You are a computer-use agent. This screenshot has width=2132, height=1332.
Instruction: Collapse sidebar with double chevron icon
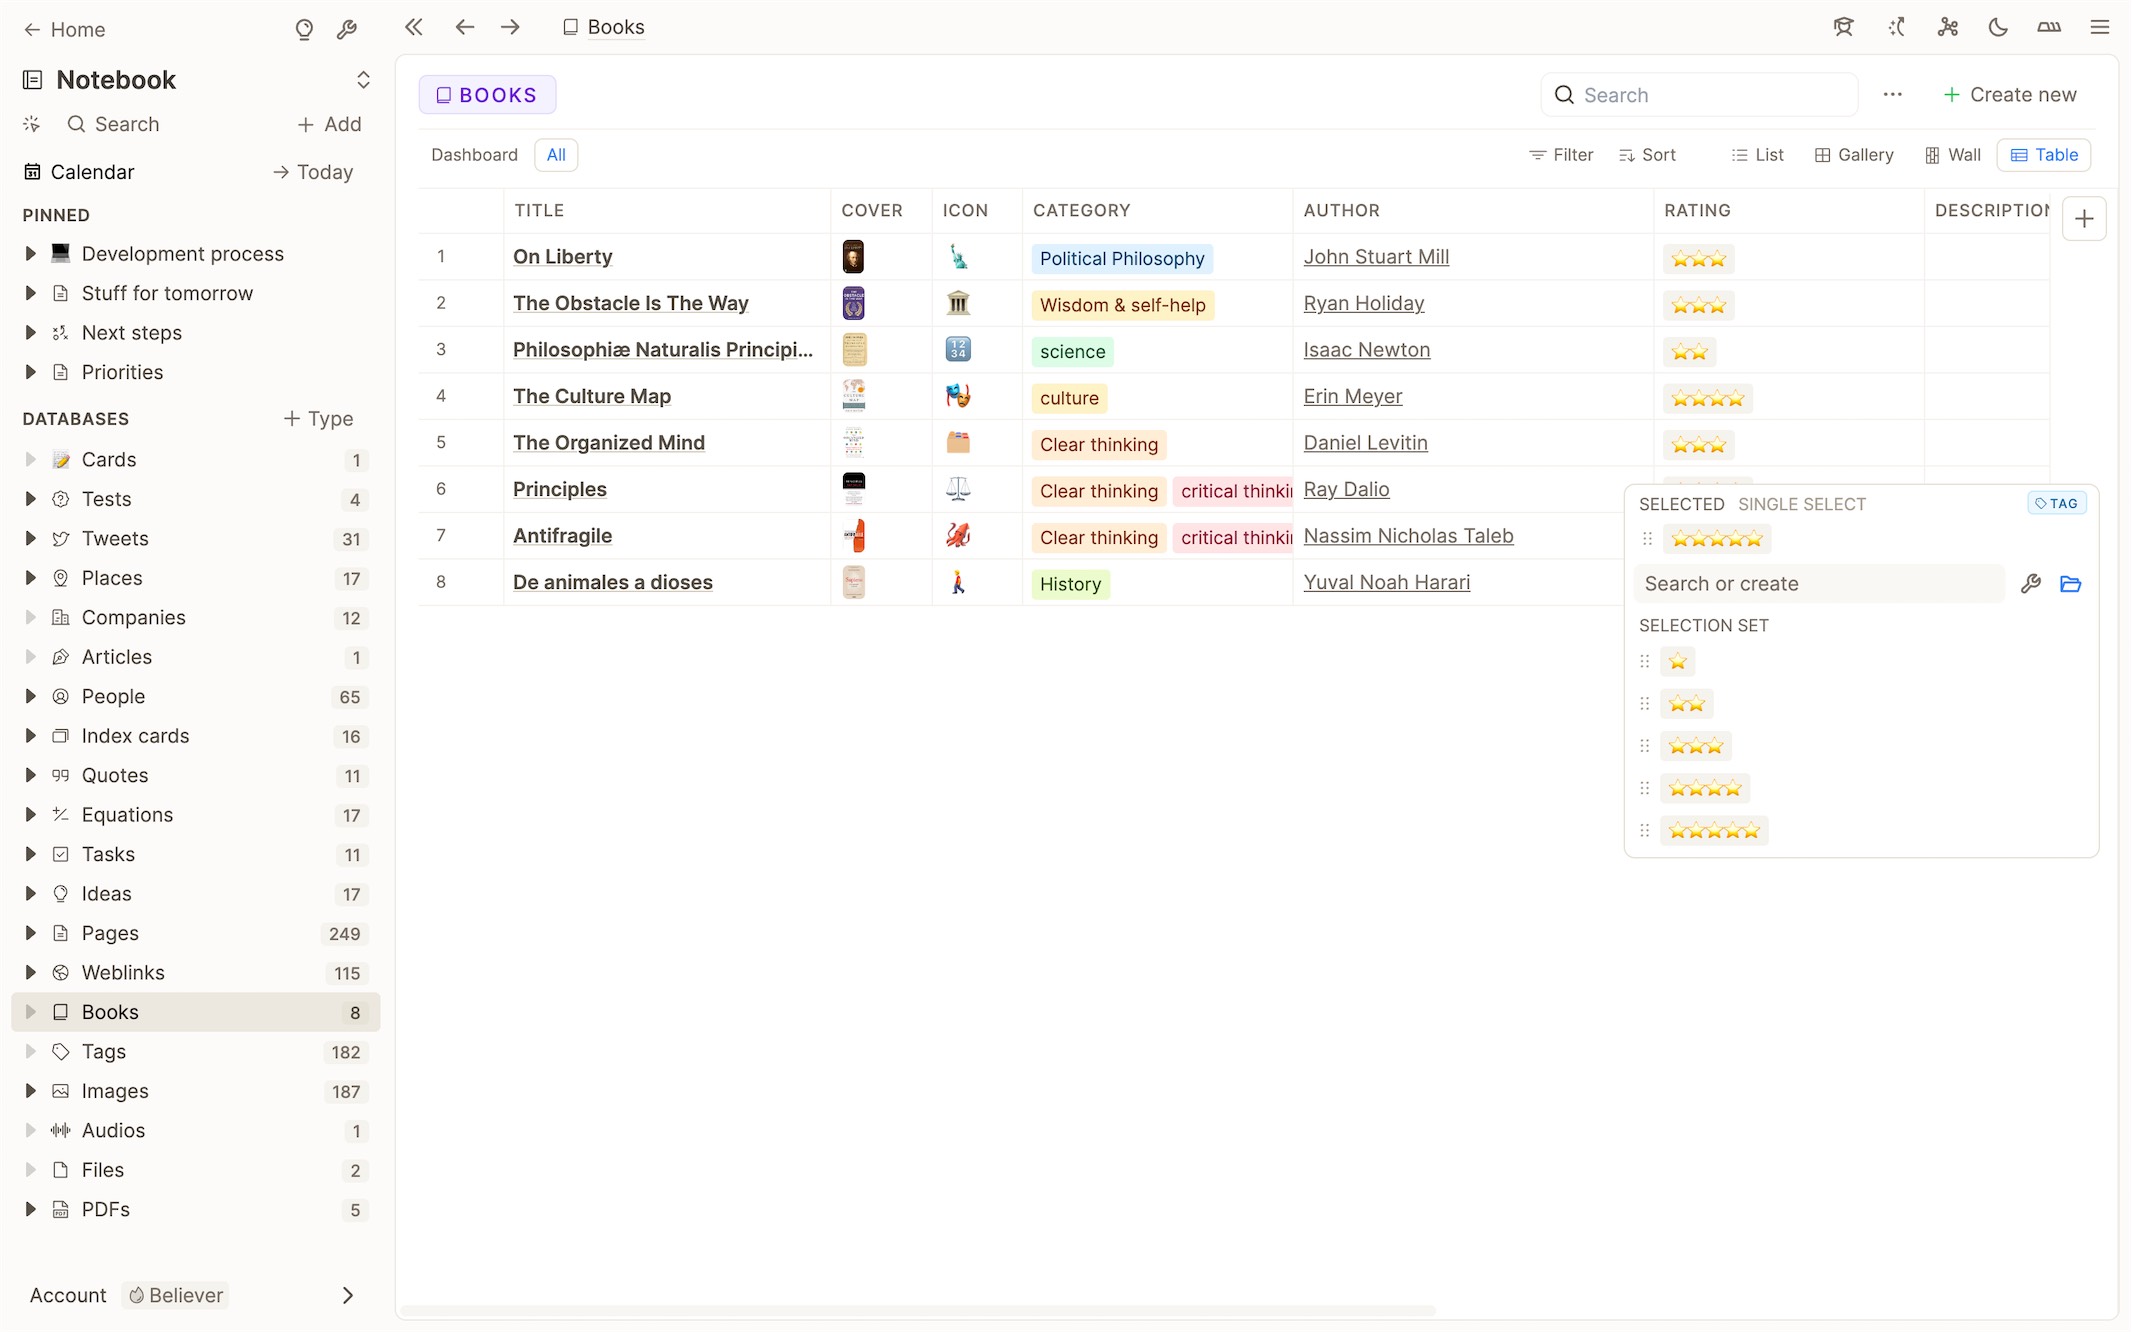pos(414,27)
